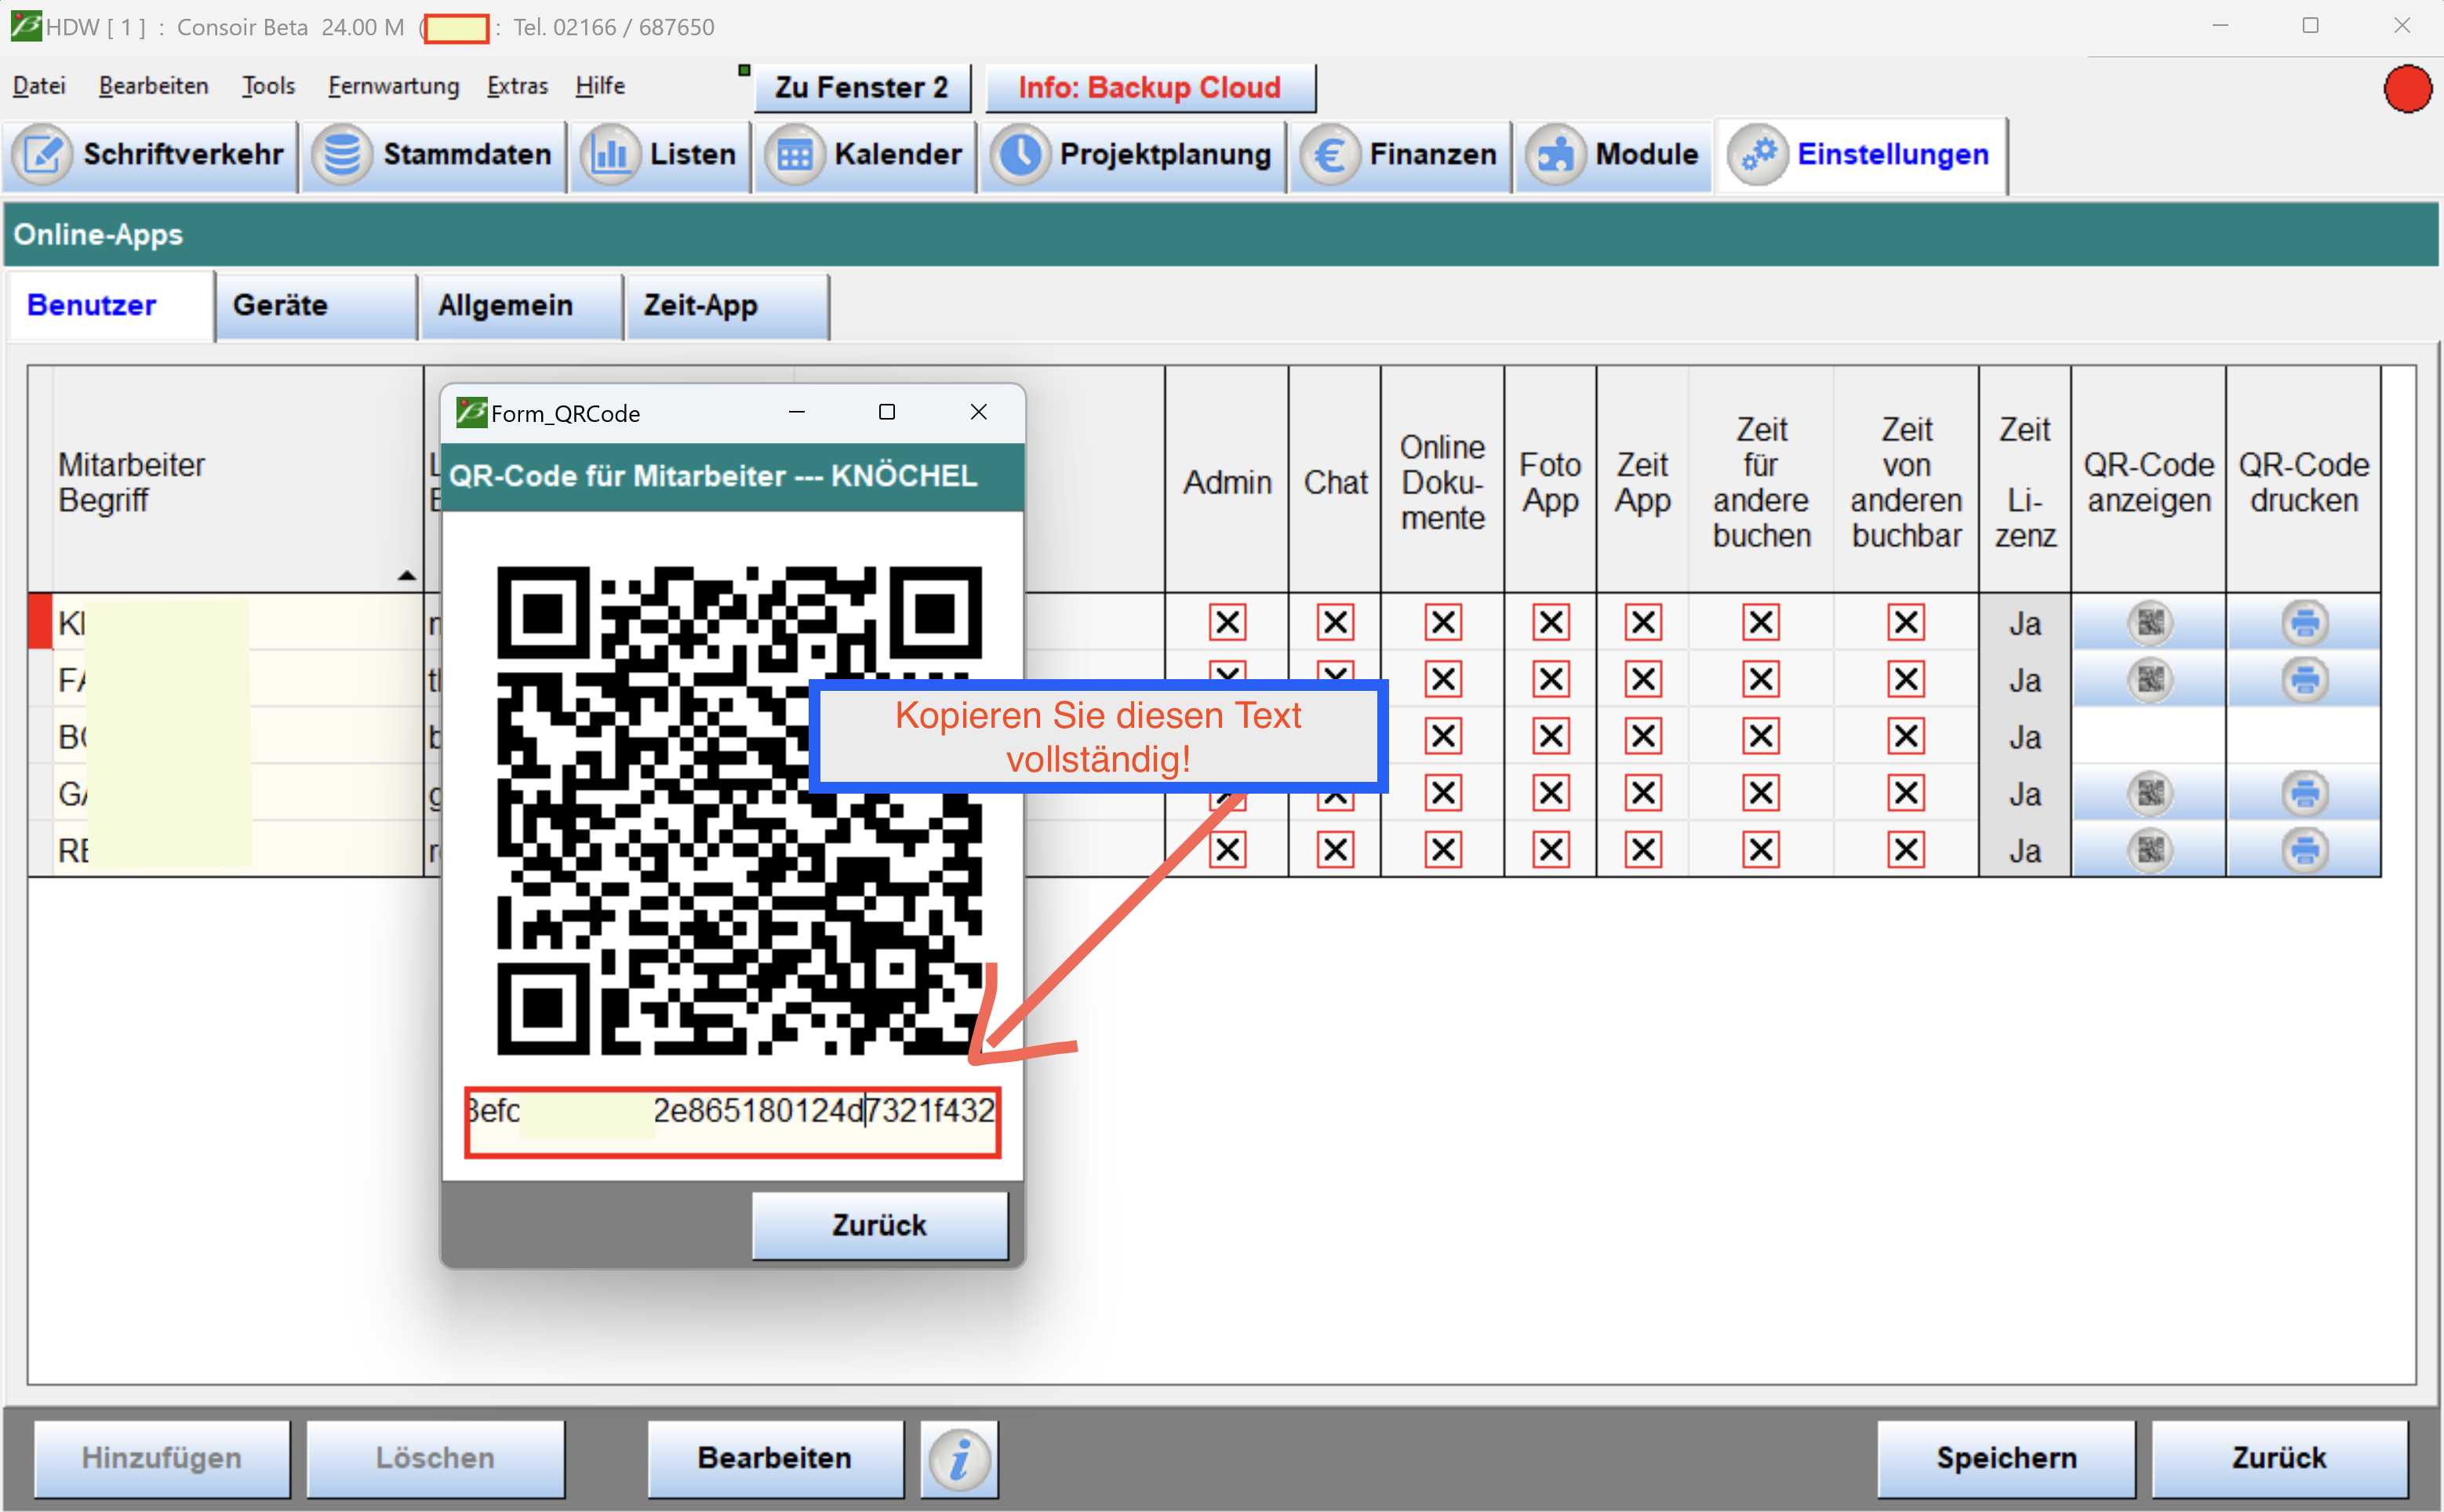Print QR code for row FA
The height and width of the screenshot is (1512, 2444).
tap(2304, 679)
